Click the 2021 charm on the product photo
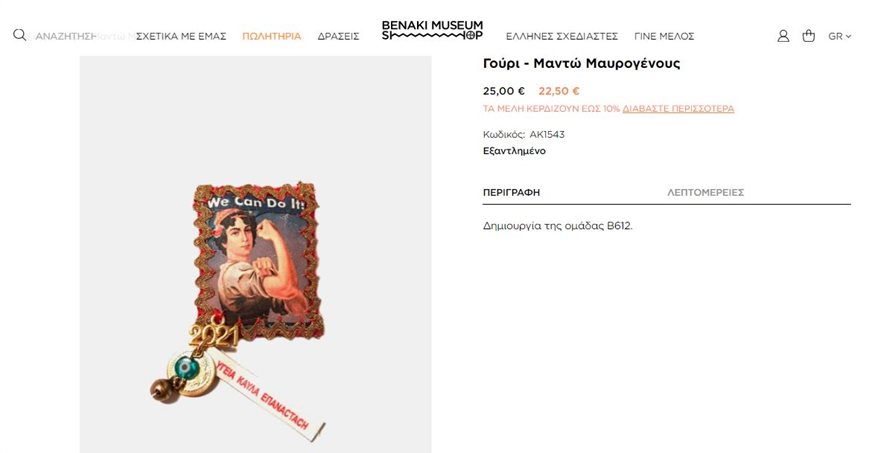The width and height of the screenshot is (880, 453). pyautogui.click(x=213, y=336)
